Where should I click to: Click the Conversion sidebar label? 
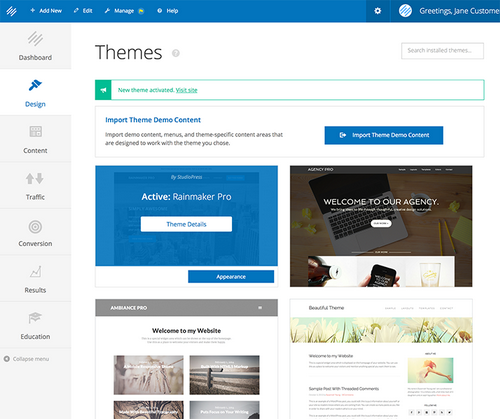[x=35, y=244]
